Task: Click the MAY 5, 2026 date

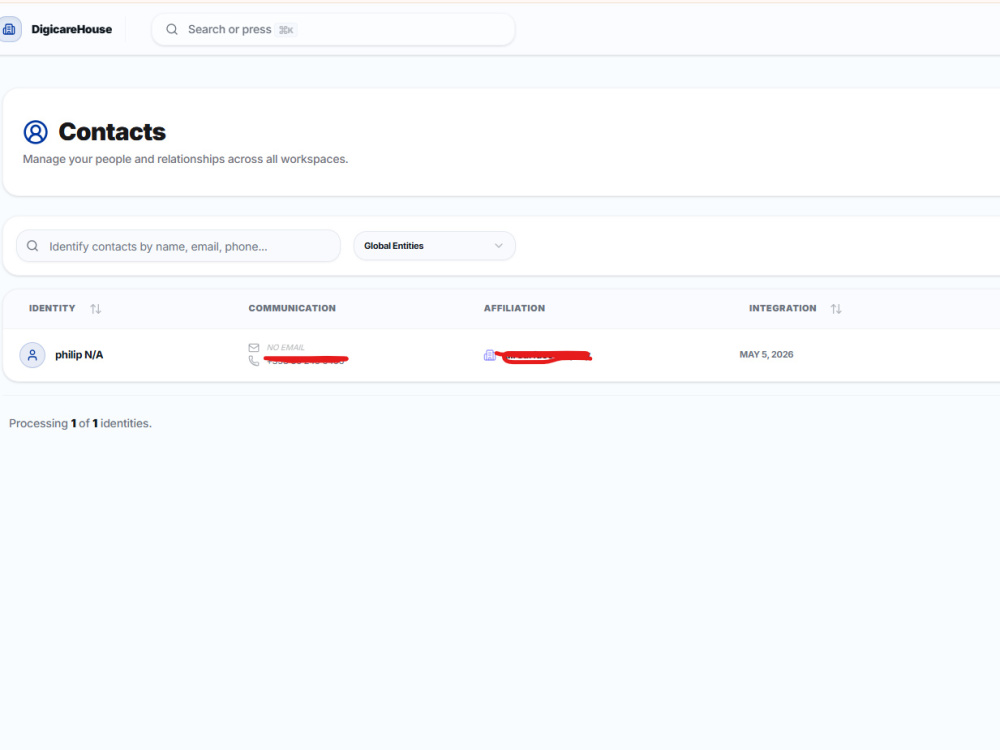Action: [x=767, y=355]
